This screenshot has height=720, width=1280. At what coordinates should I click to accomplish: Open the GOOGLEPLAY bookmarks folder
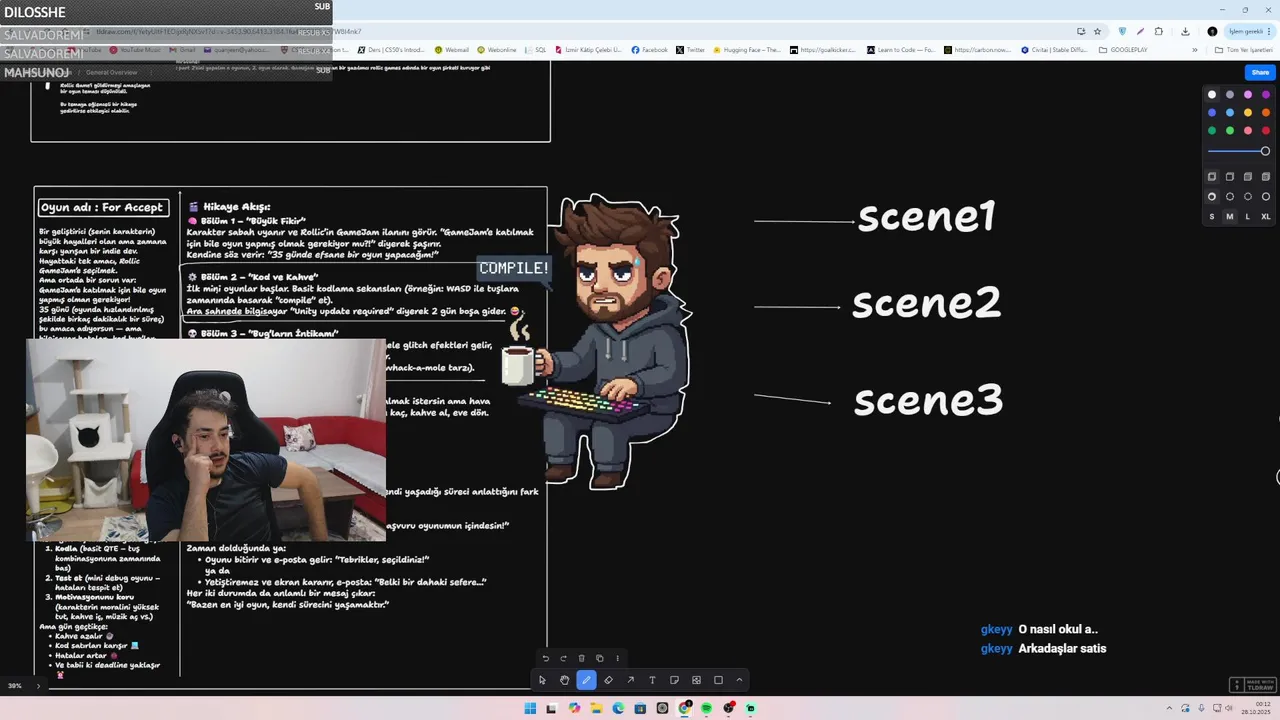tap(1123, 50)
